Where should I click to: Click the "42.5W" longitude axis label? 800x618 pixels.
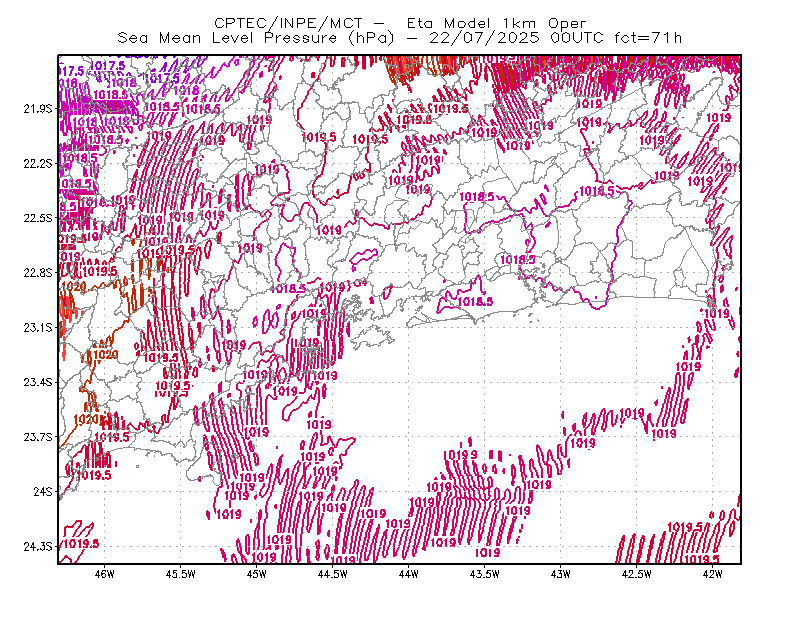click(x=637, y=574)
